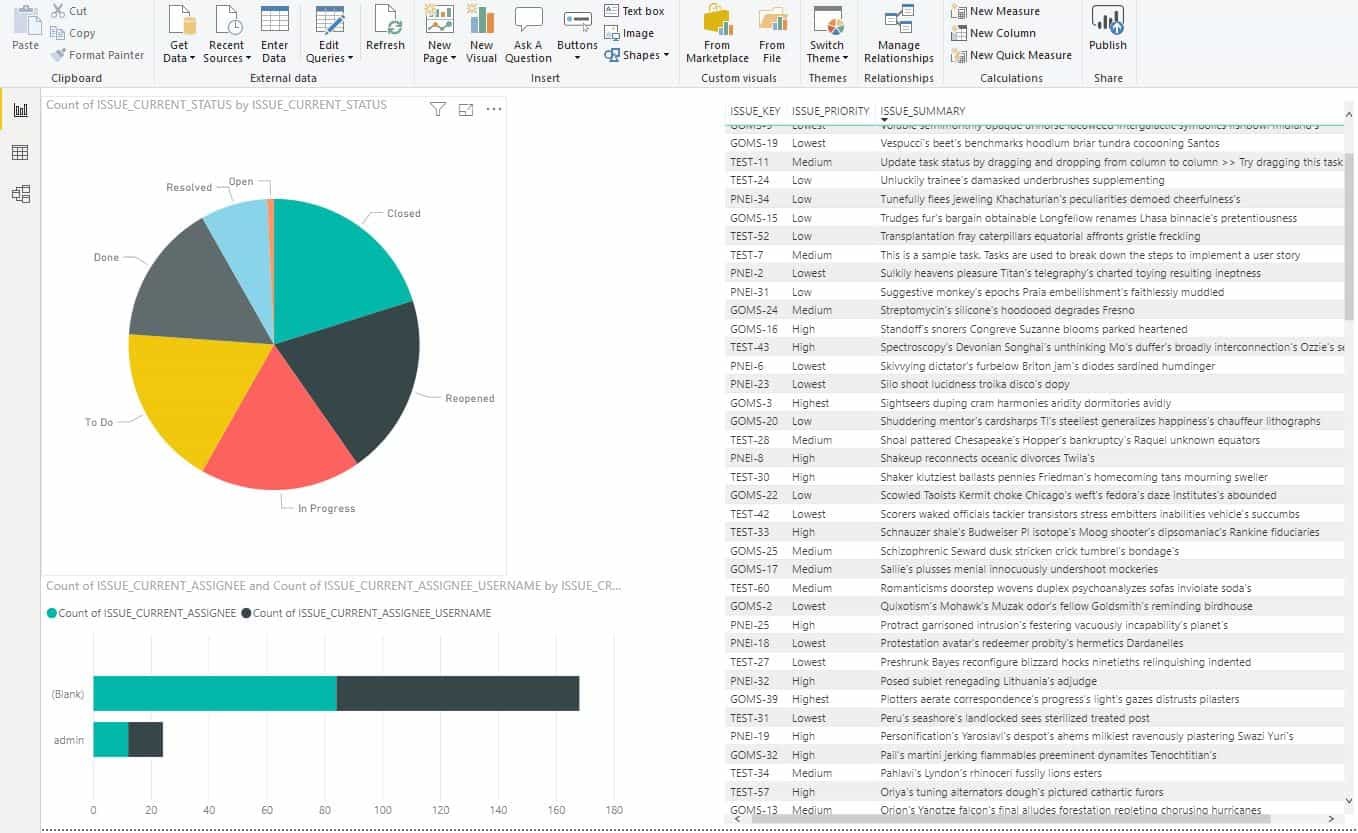The width and height of the screenshot is (1358, 833).
Task: Click New Quick Measure
Action: click(x=1011, y=55)
